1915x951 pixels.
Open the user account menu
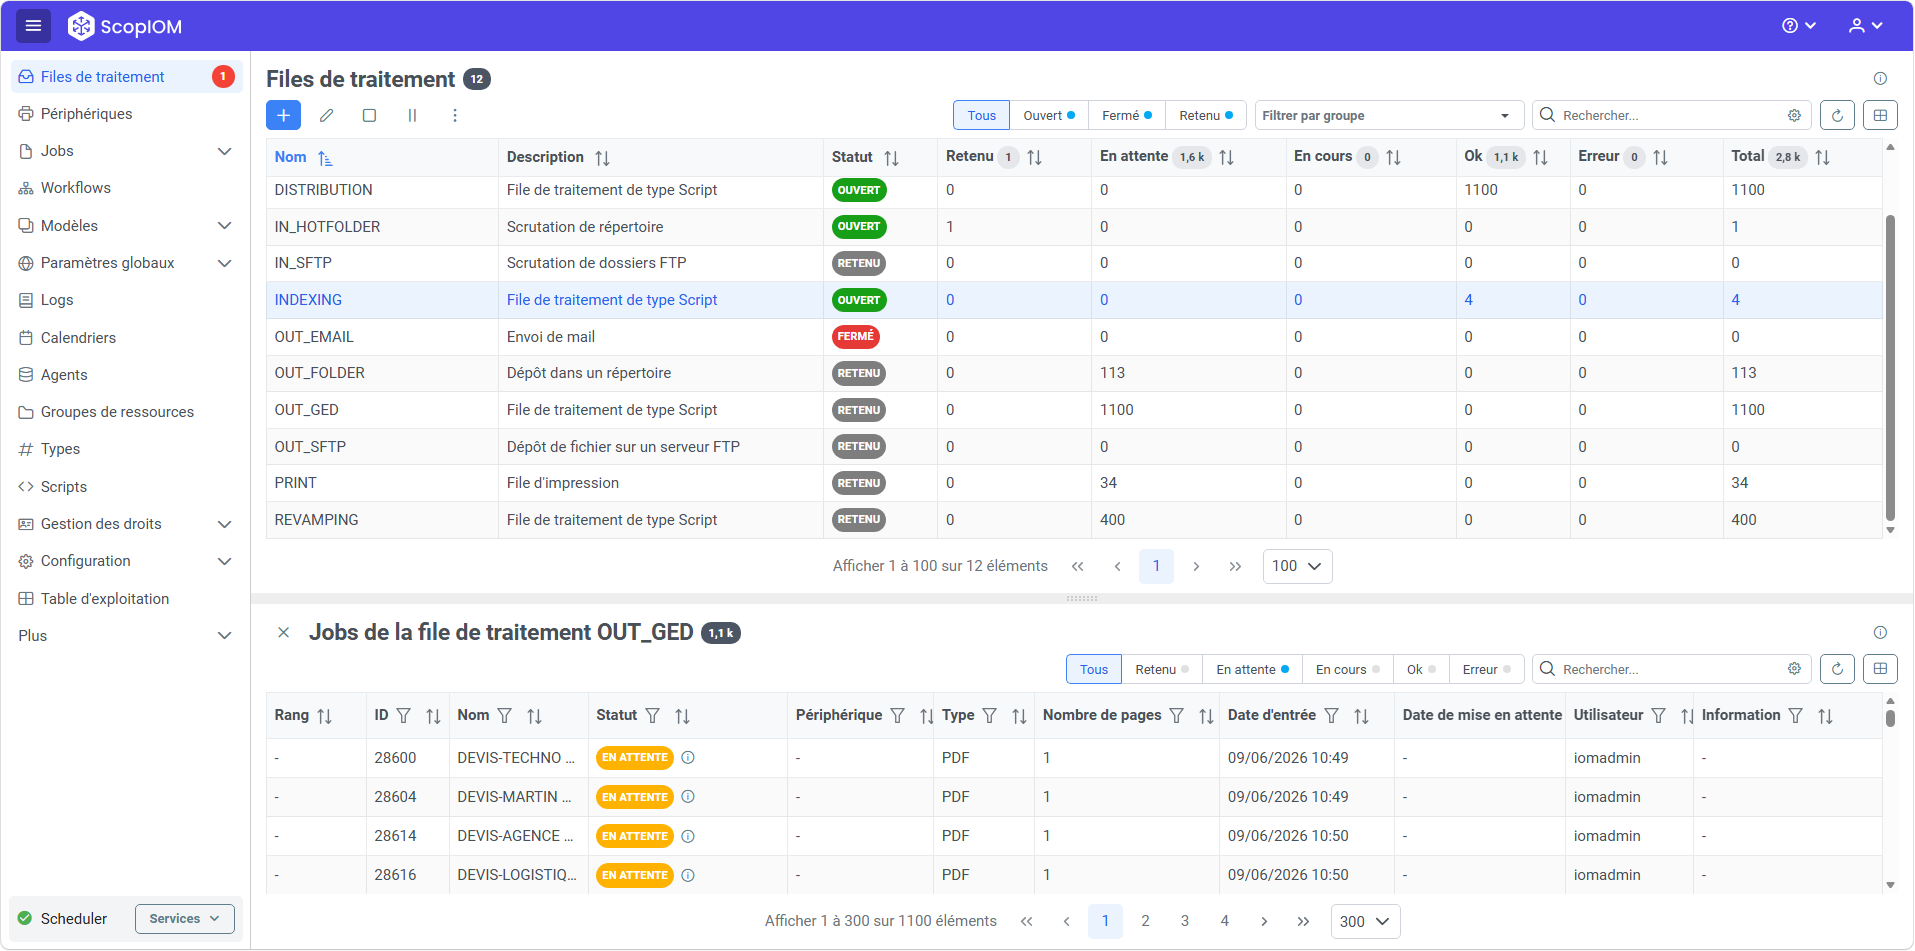[1865, 26]
